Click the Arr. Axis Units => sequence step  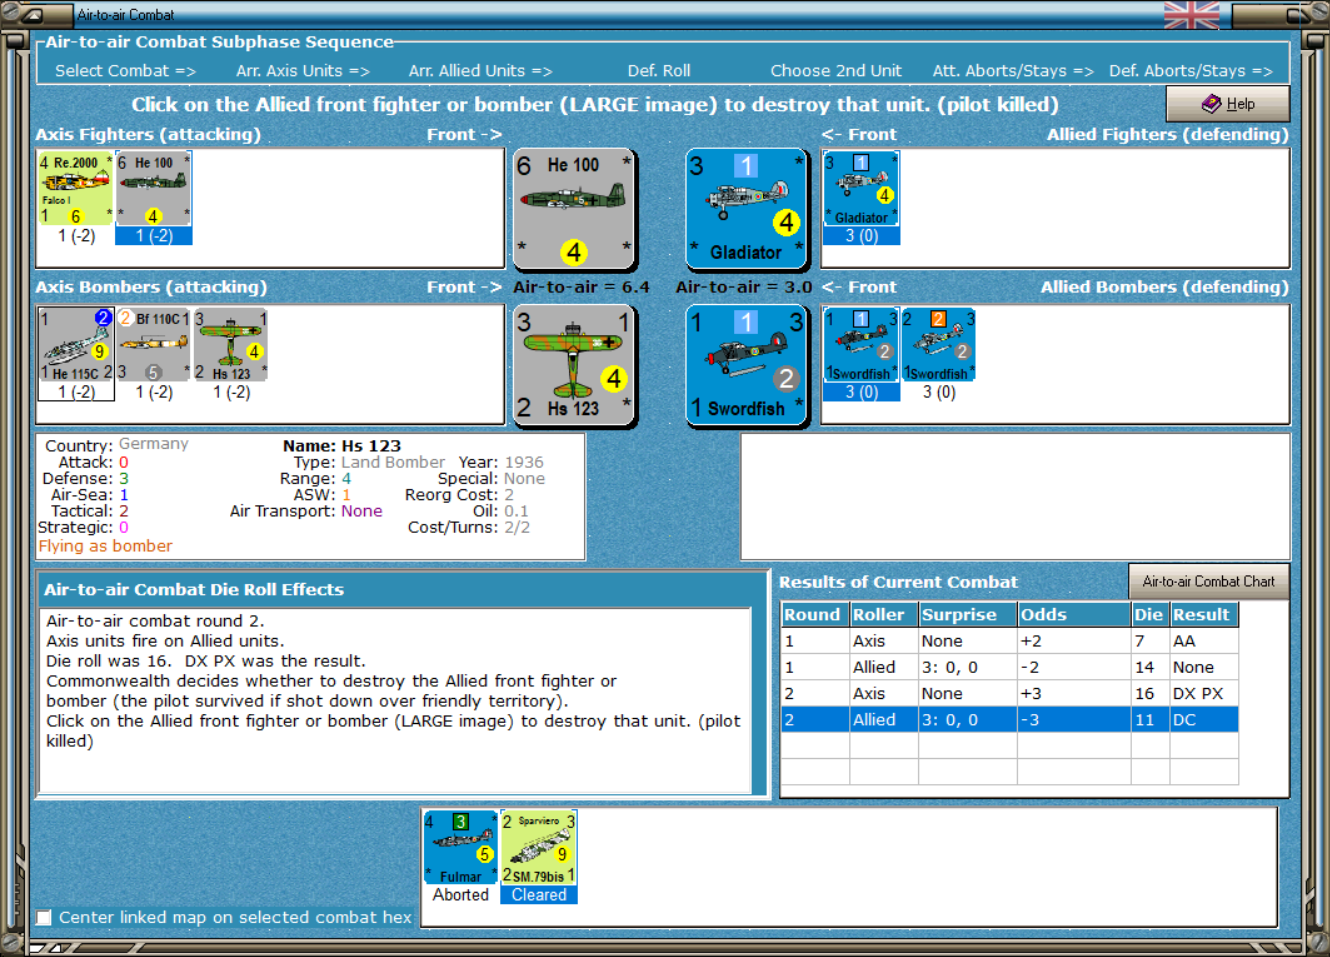[303, 71]
